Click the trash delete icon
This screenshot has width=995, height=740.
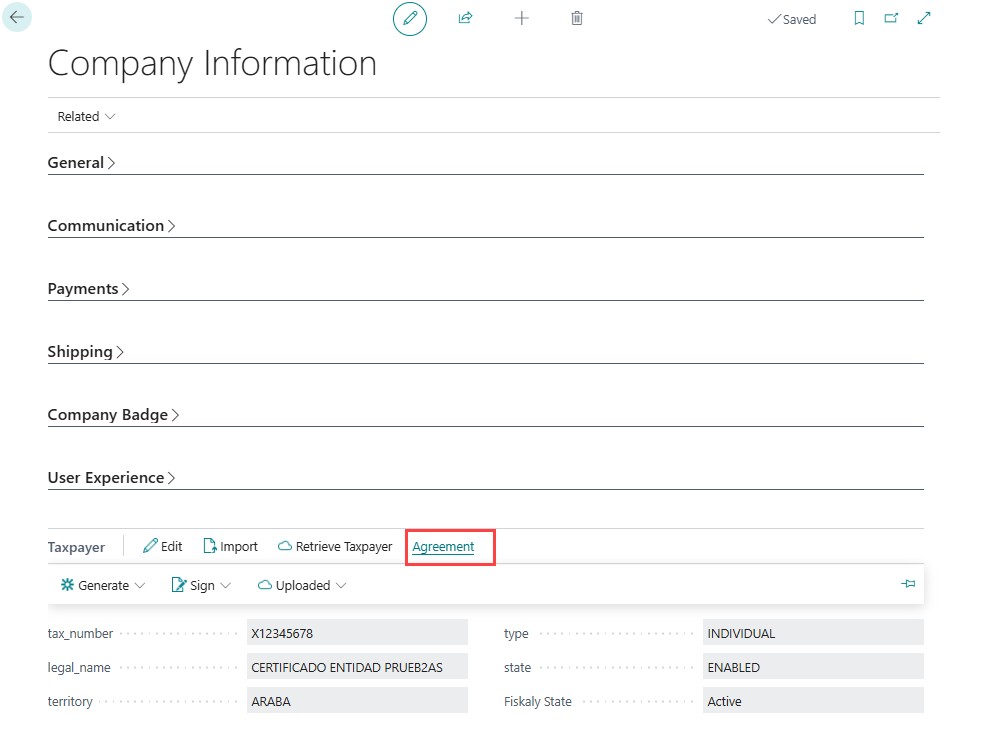(577, 18)
